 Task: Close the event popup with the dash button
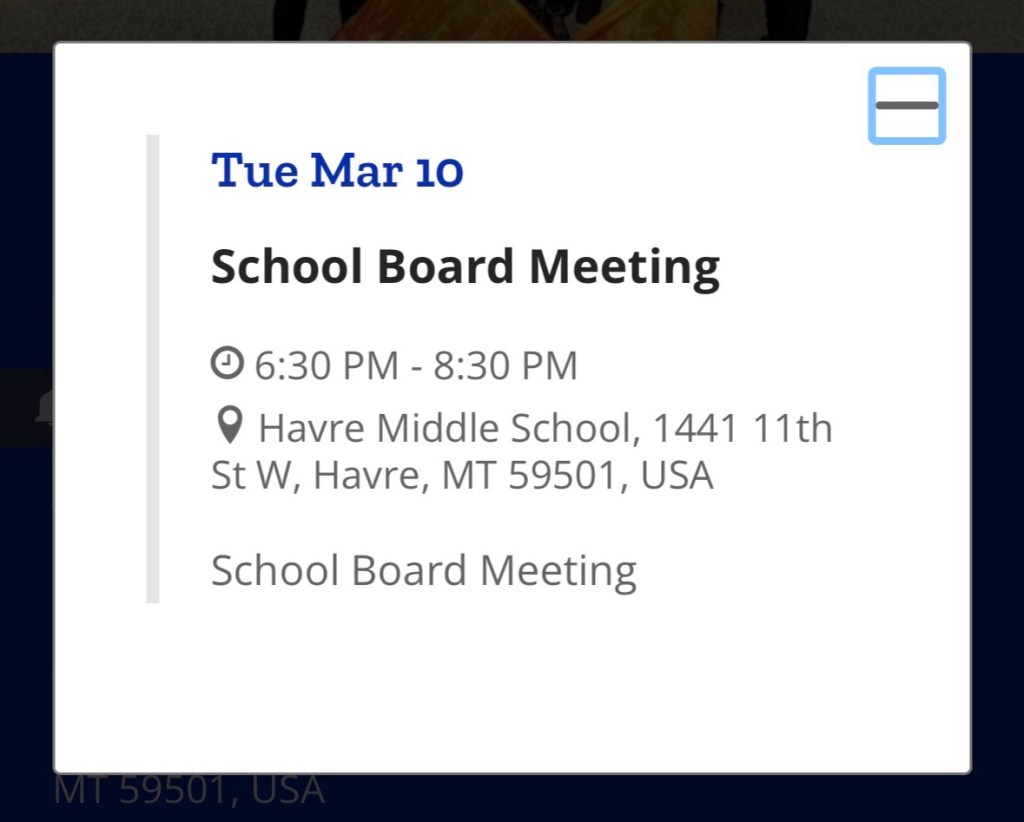point(906,105)
